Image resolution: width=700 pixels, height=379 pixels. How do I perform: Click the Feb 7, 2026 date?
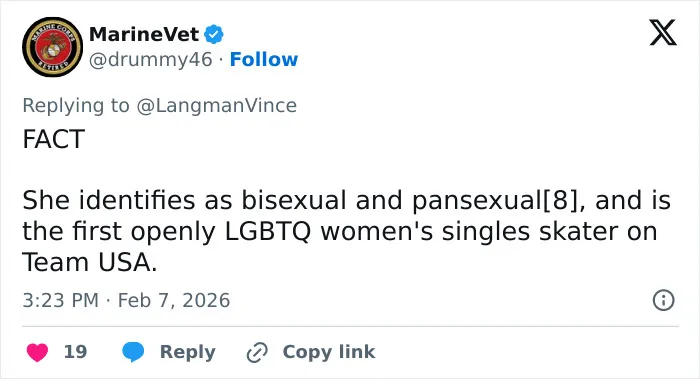click(x=174, y=300)
